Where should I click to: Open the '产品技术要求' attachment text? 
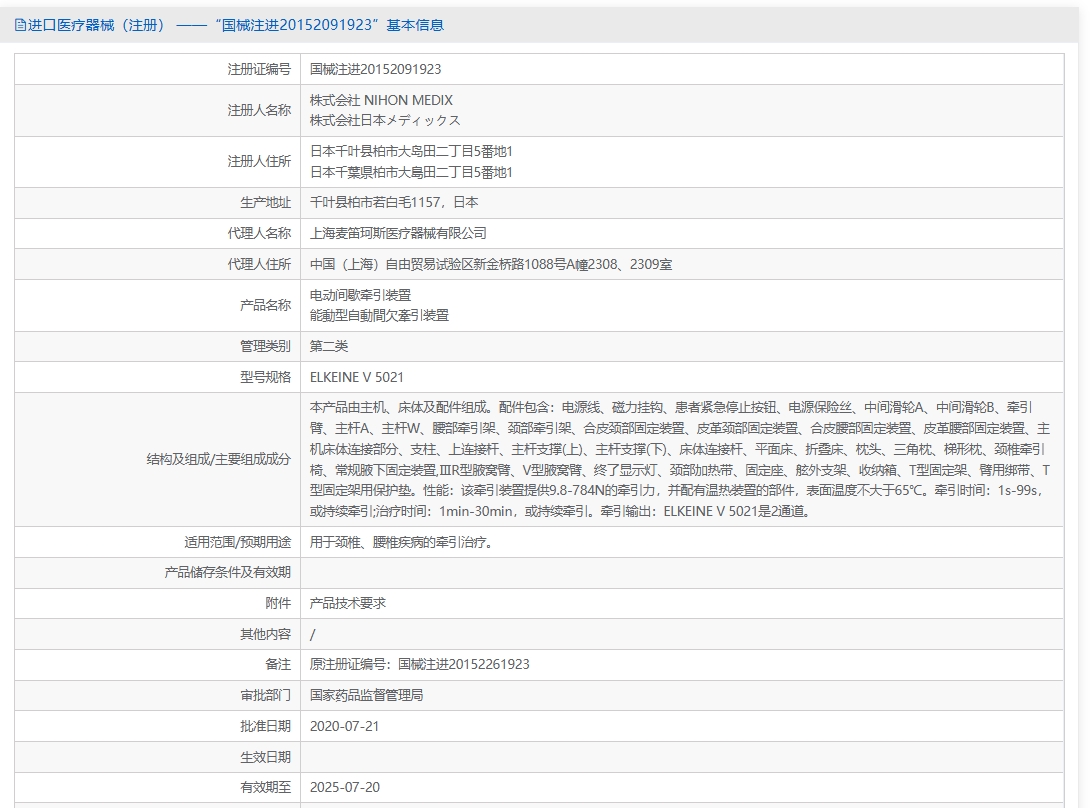(347, 603)
